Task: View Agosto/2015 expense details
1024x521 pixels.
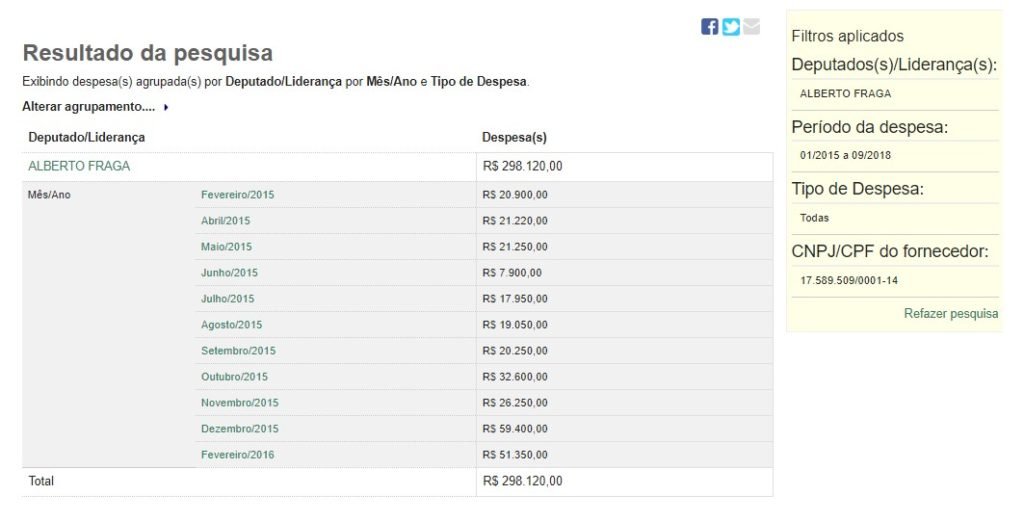Action: 231,325
